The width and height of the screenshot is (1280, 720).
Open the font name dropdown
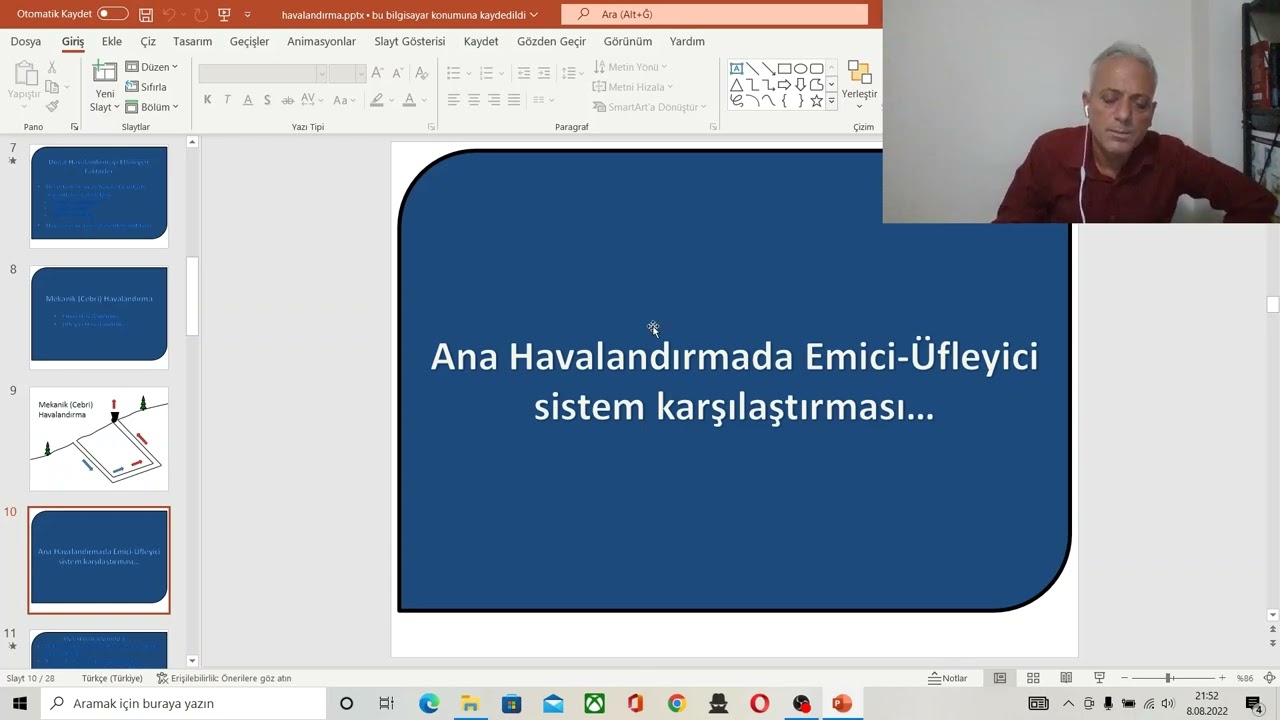click(321, 73)
